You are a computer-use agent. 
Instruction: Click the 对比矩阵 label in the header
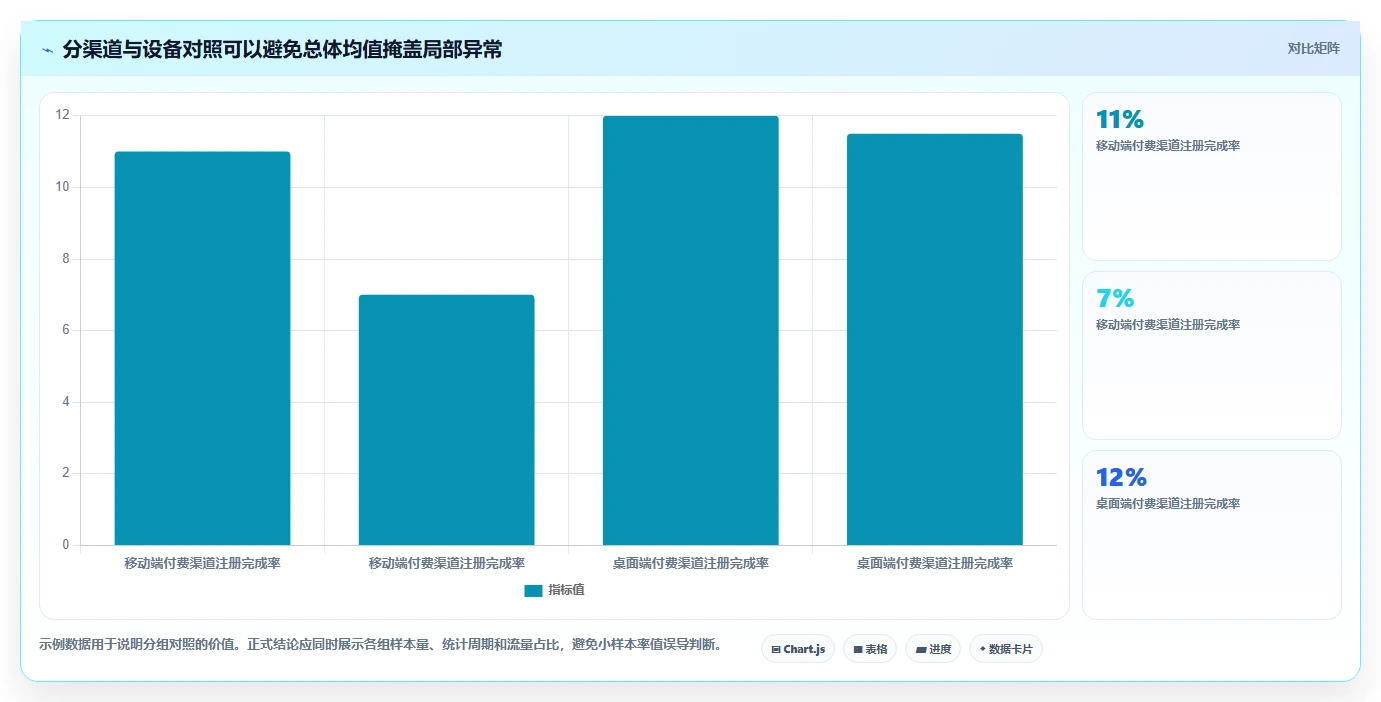coord(1313,48)
